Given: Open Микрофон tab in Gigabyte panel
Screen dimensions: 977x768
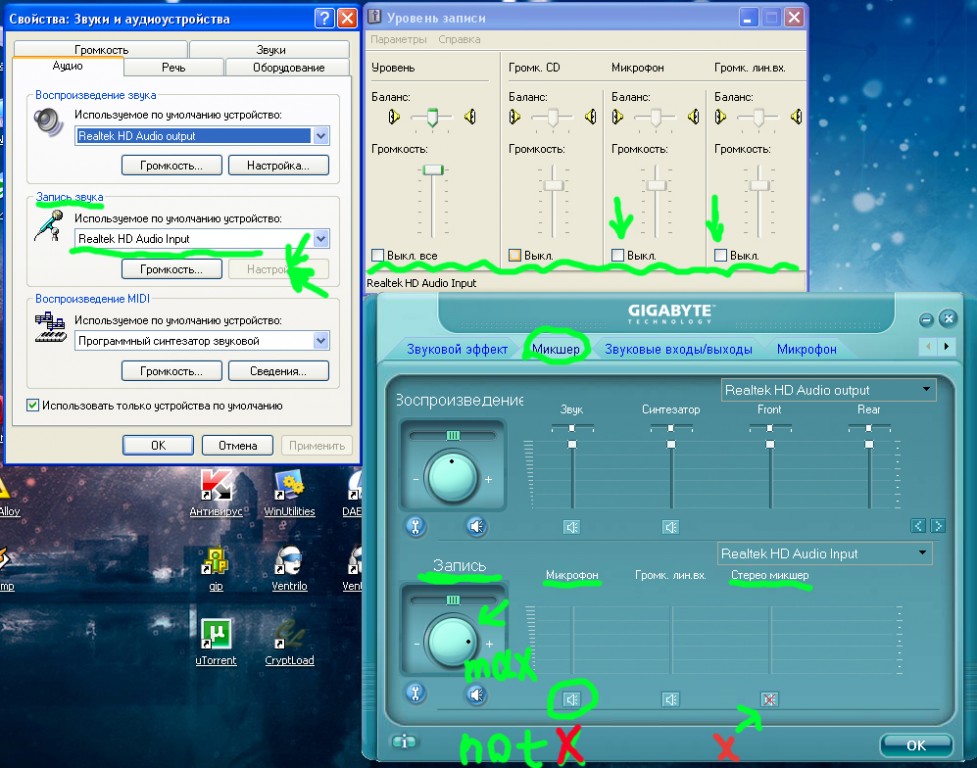Looking at the screenshot, I should [806, 349].
